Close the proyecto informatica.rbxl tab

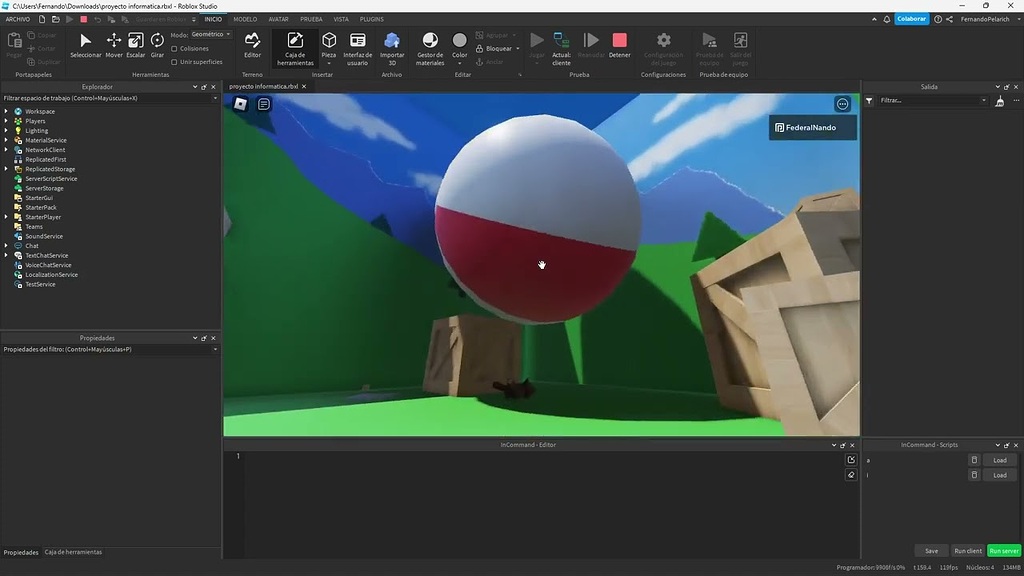coord(304,86)
